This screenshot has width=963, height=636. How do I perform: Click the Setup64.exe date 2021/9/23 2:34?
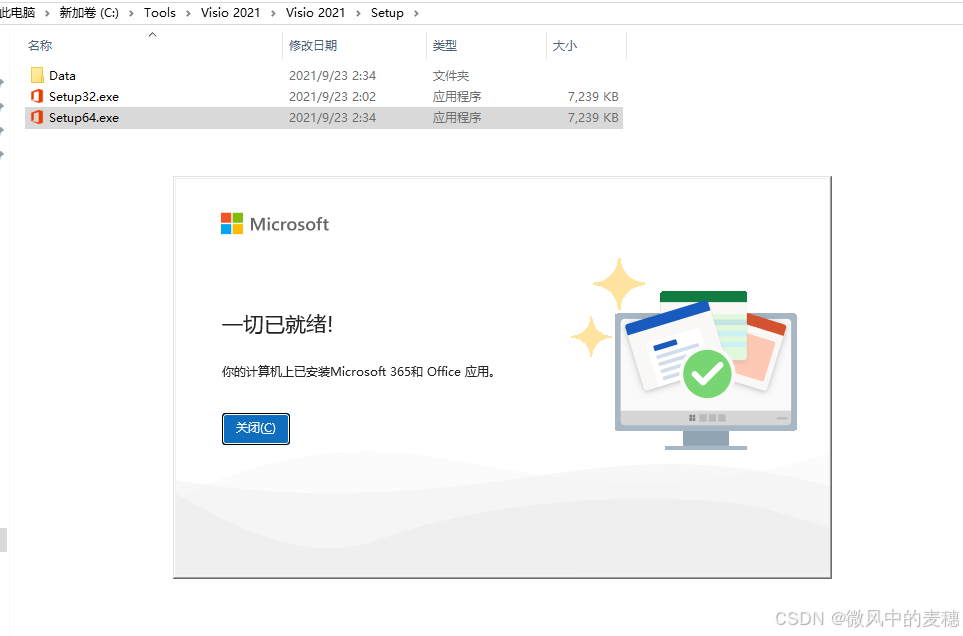(x=332, y=117)
